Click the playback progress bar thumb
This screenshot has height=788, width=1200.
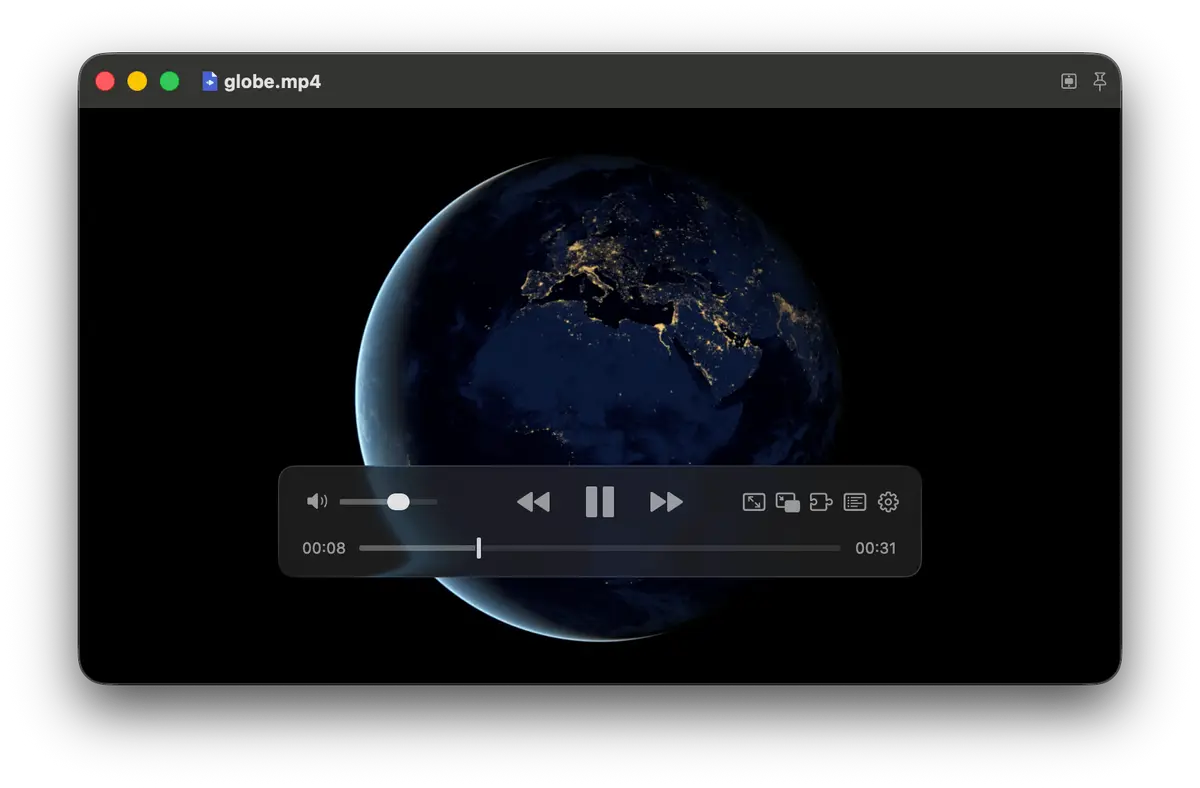[479, 548]
